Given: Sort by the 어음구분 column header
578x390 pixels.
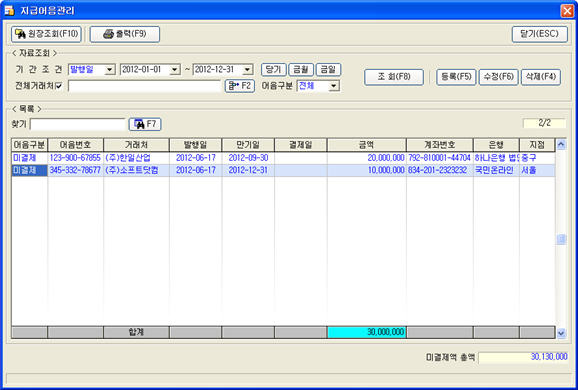Looking at the screenshot, I should (x=29, y=145).
